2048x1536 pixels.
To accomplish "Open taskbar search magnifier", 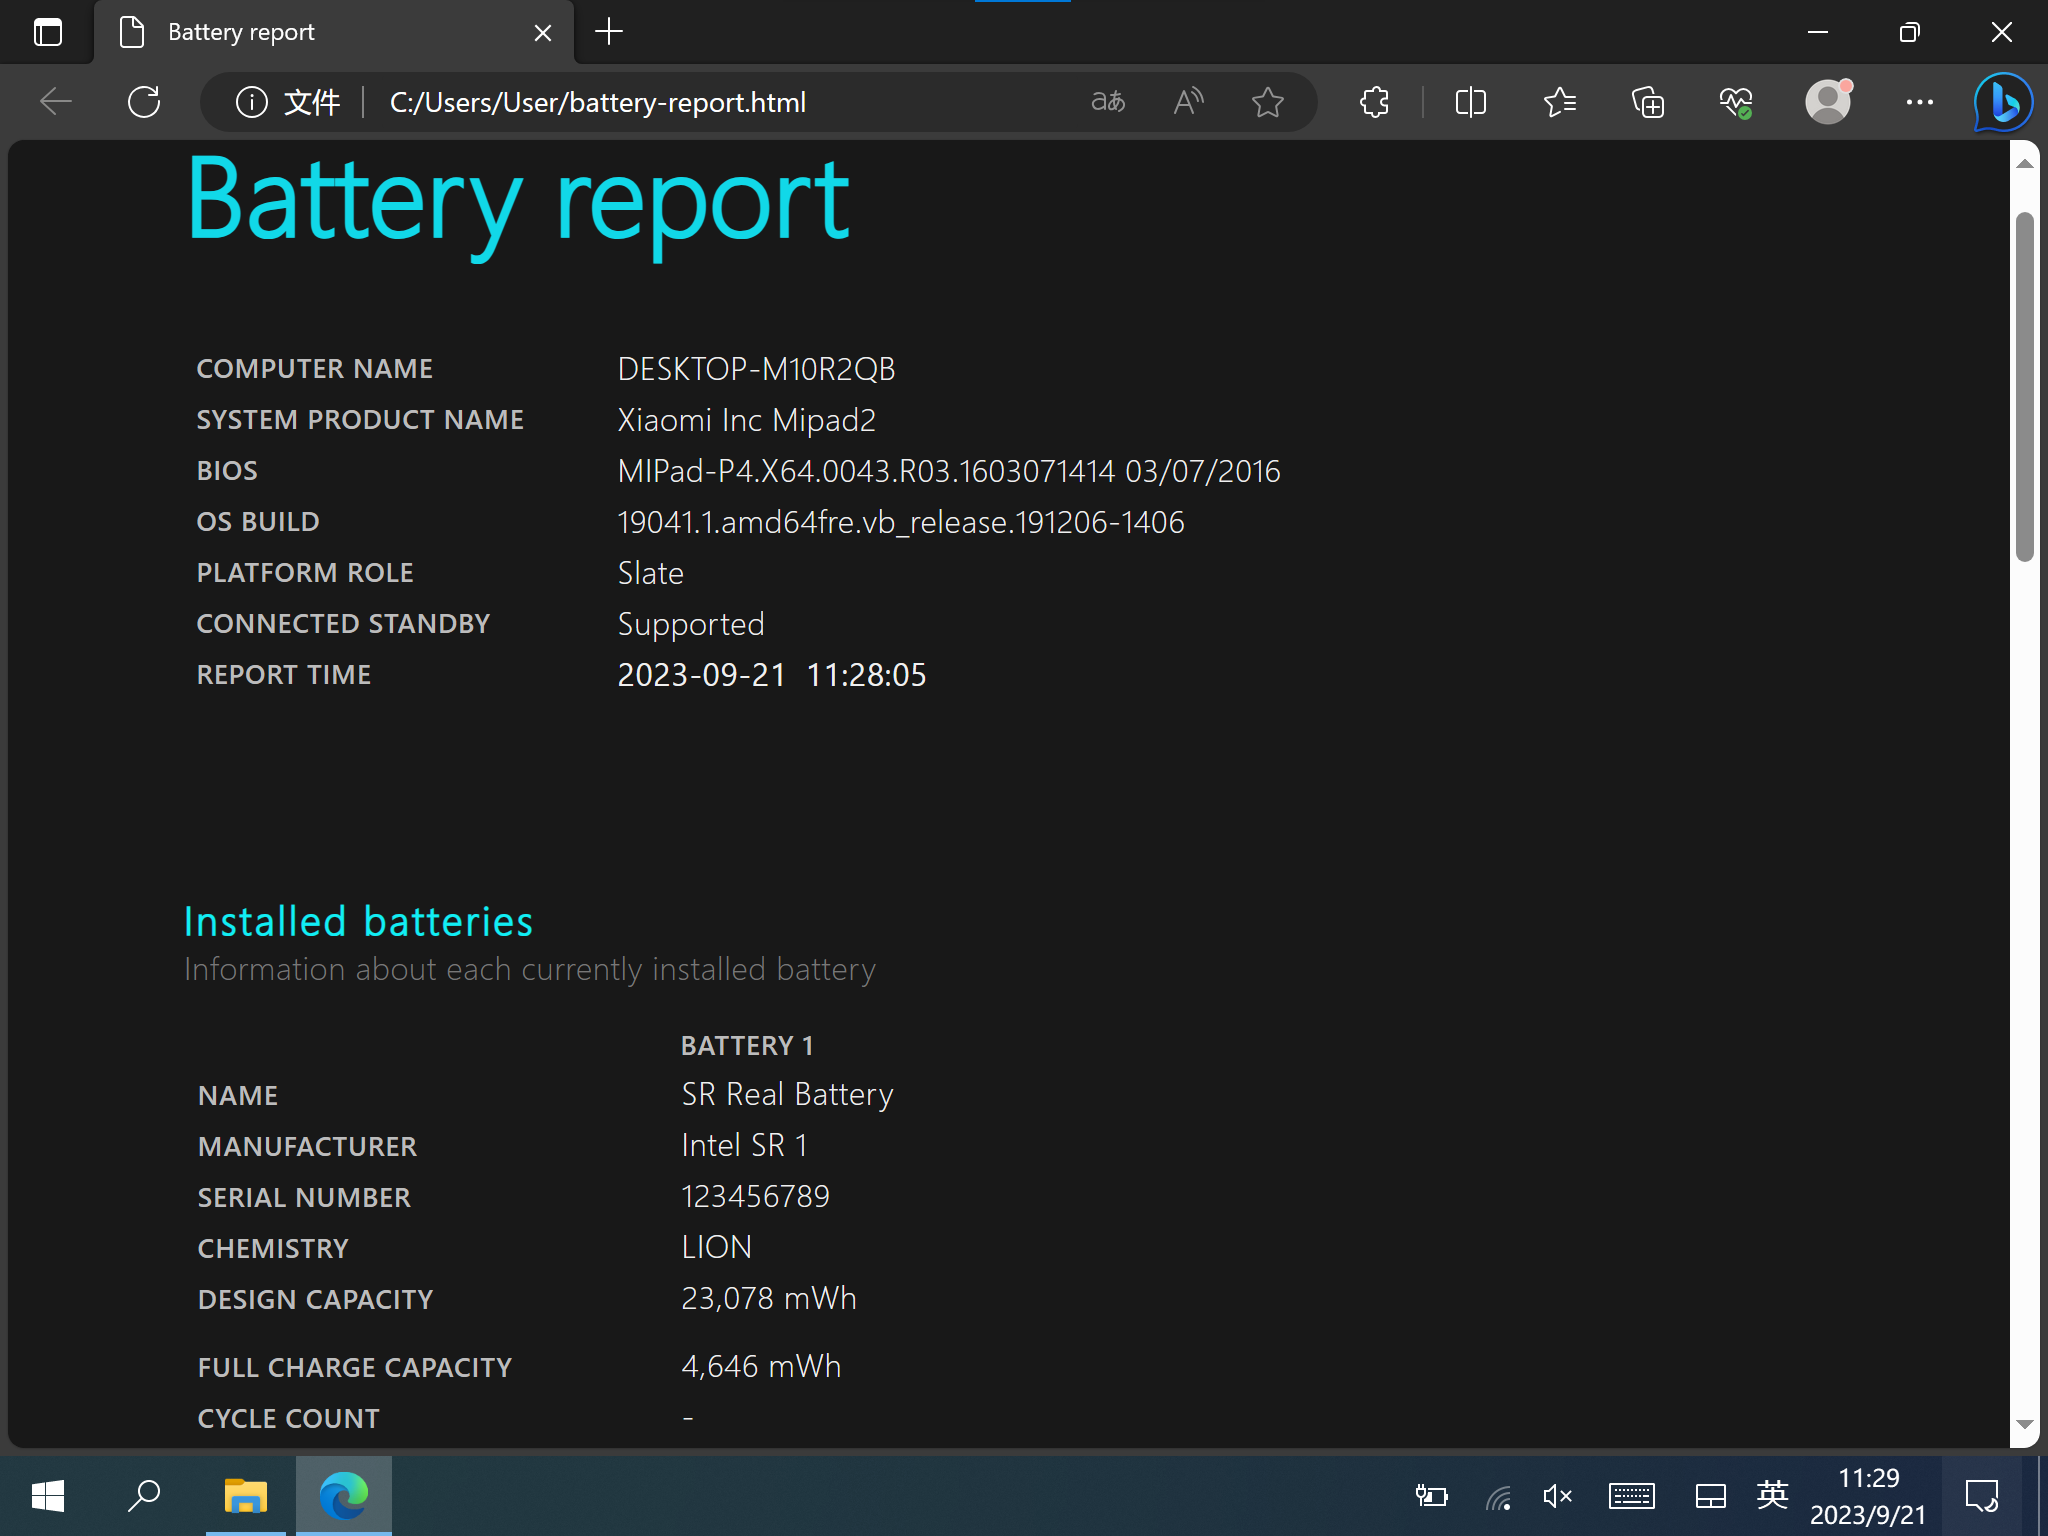I will click(144, 1496).
